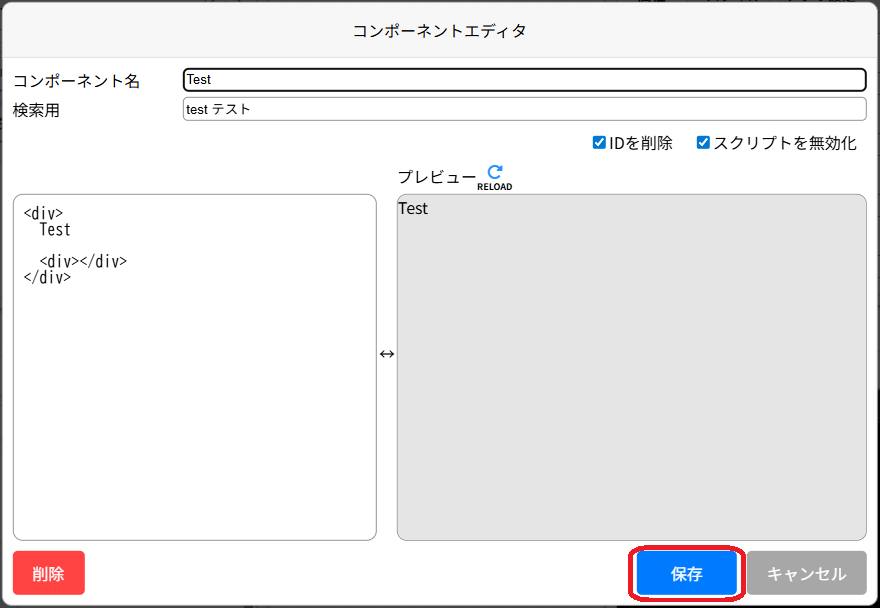Save the component with the 保存 button
The width and height of the screenshot is (880, 608).
pyautogui.click(x=686, y=573)
